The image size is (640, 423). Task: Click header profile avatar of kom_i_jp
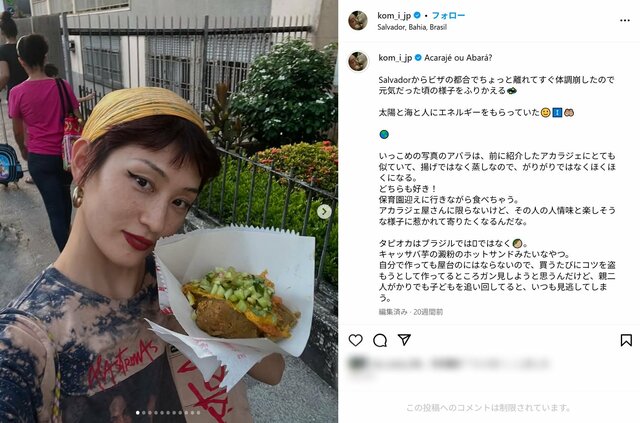[358, 20]
